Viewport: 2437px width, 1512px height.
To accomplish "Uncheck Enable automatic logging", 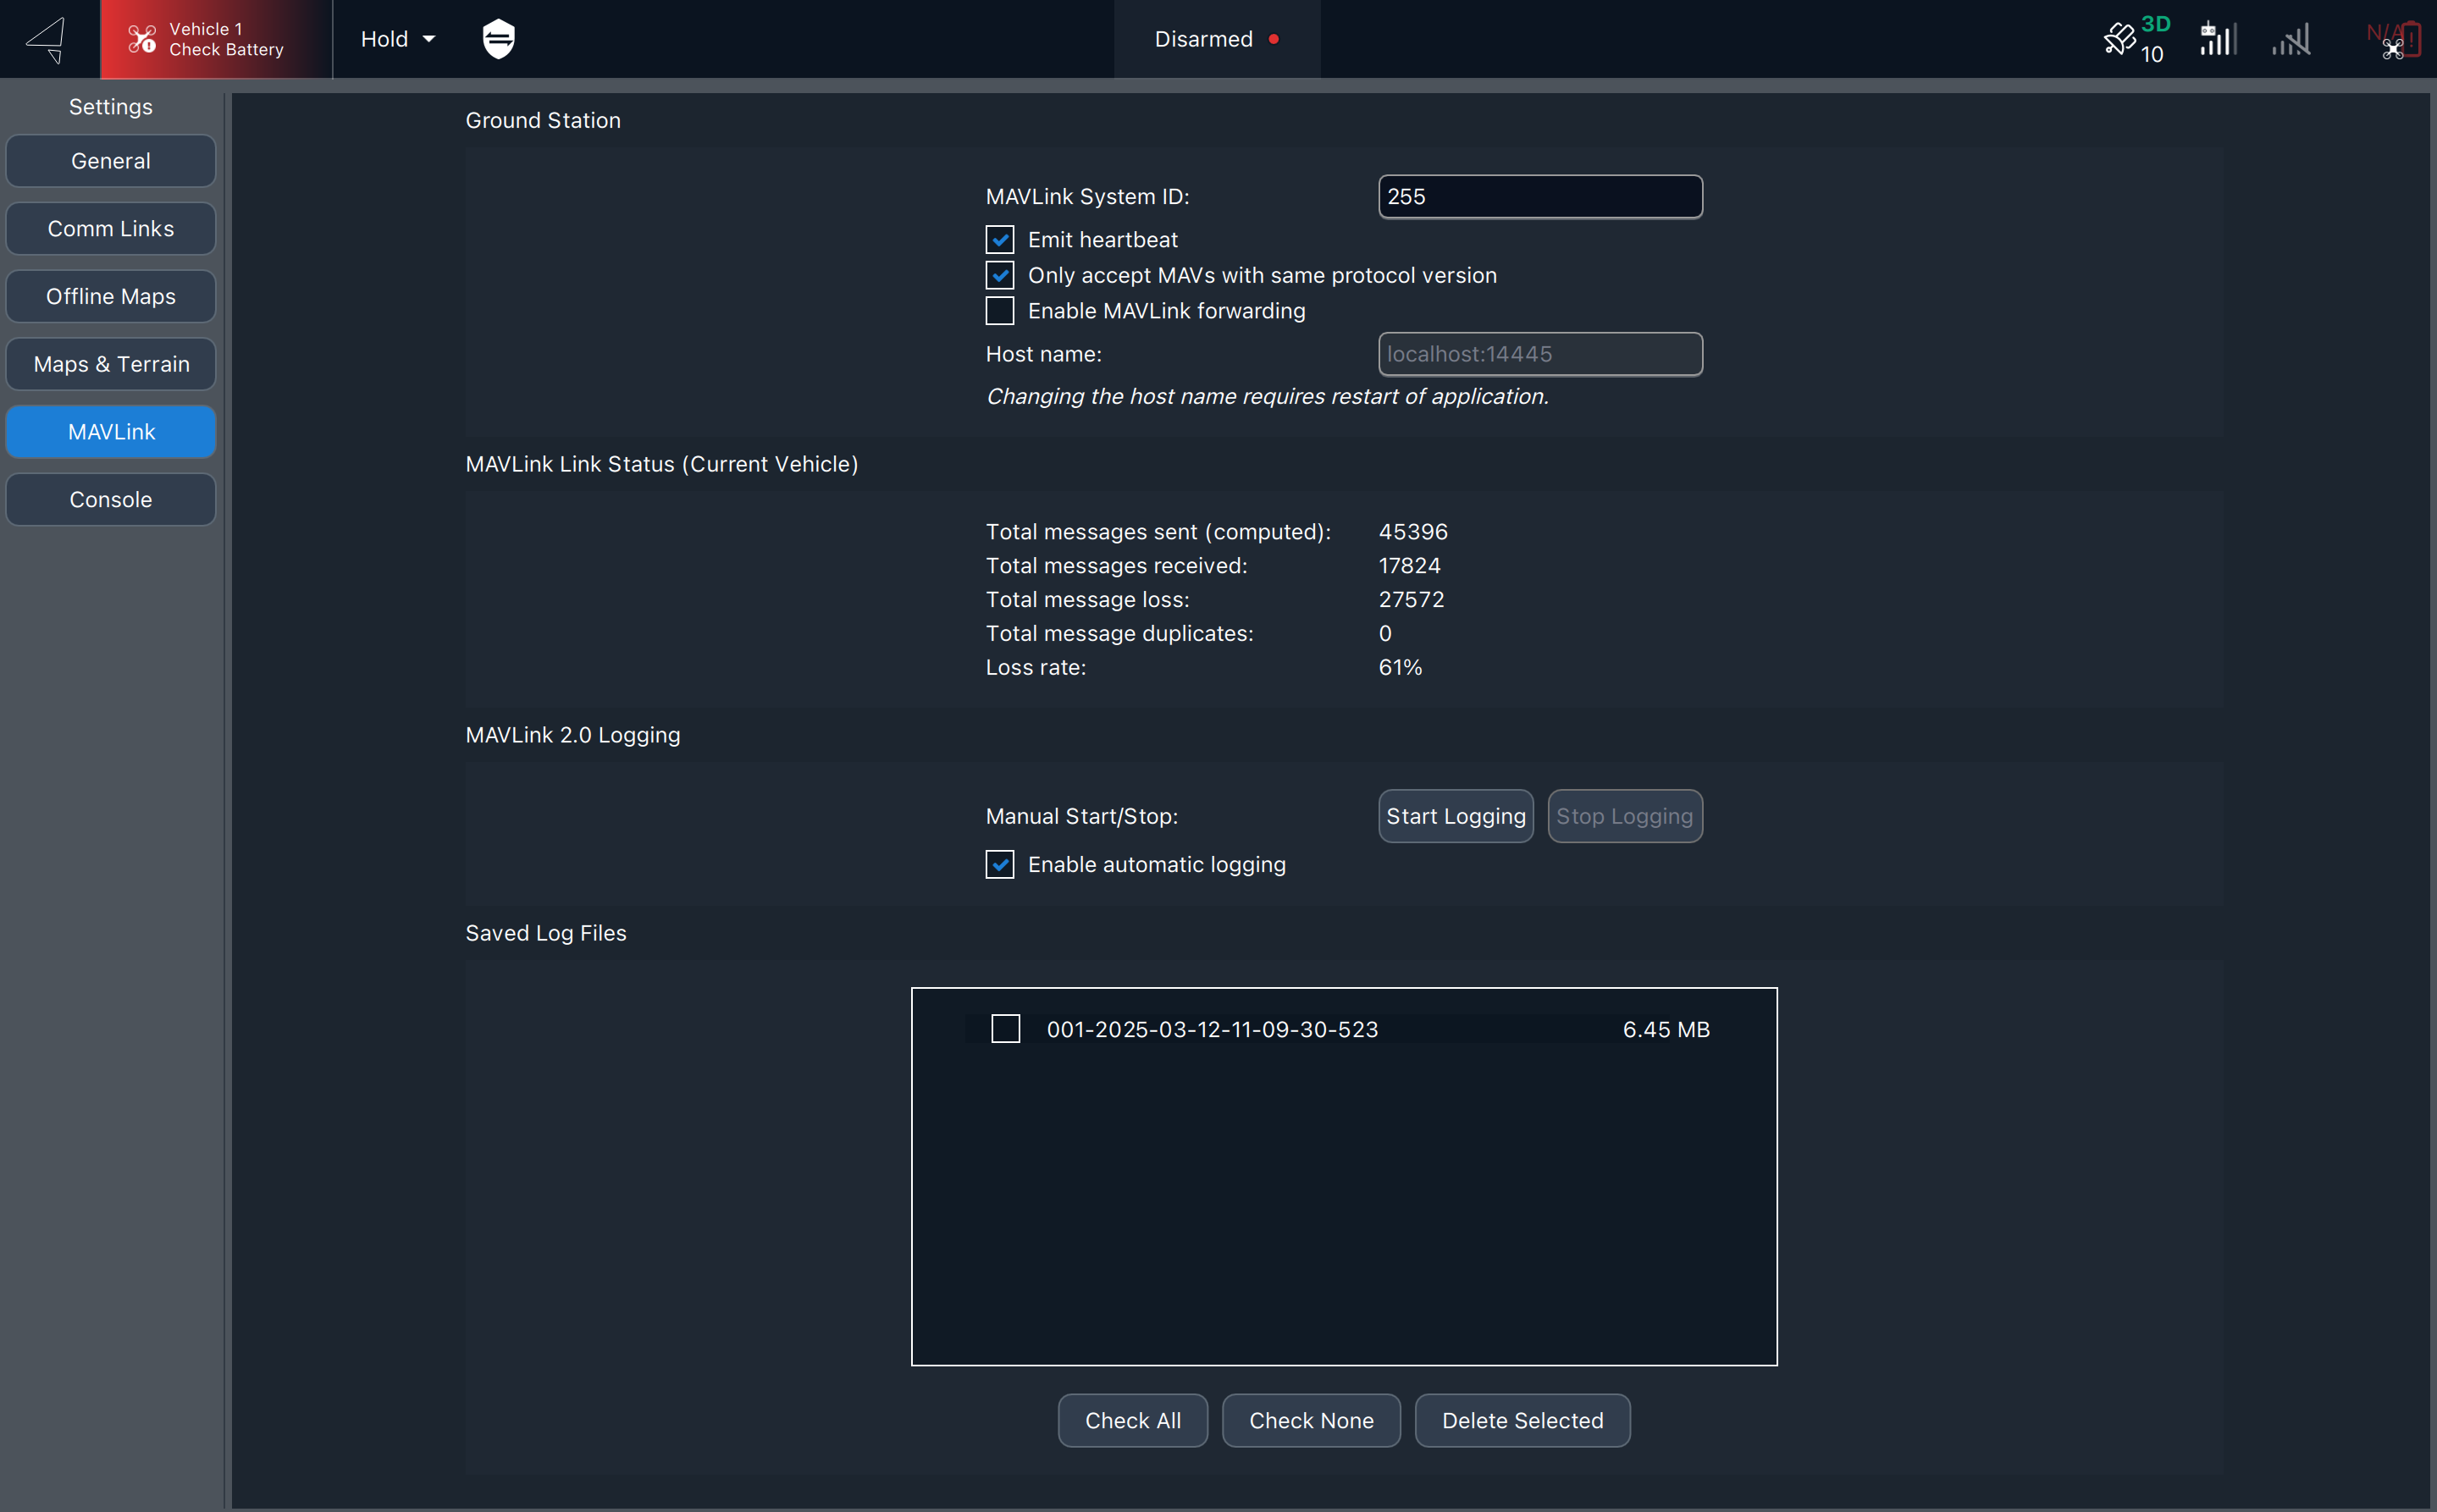I will 999,864.
